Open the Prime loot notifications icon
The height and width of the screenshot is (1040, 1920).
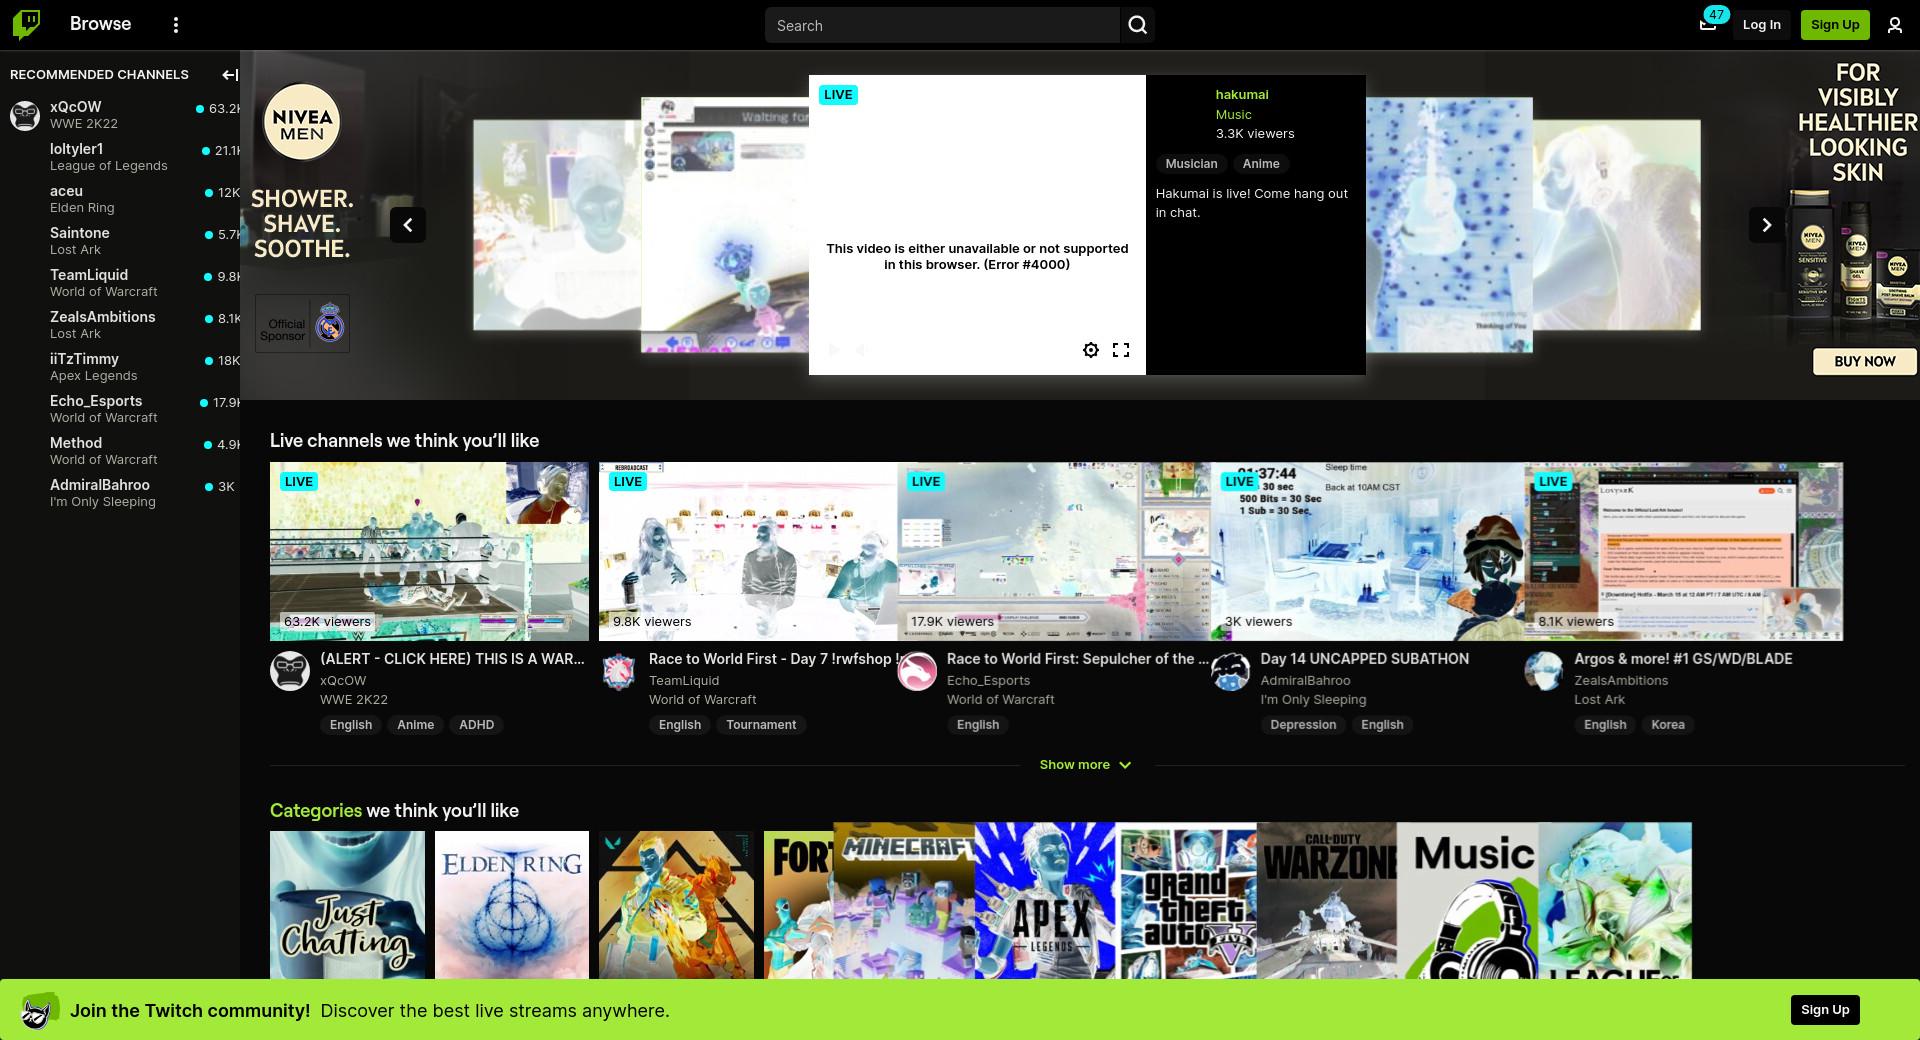coord(1708,24)
